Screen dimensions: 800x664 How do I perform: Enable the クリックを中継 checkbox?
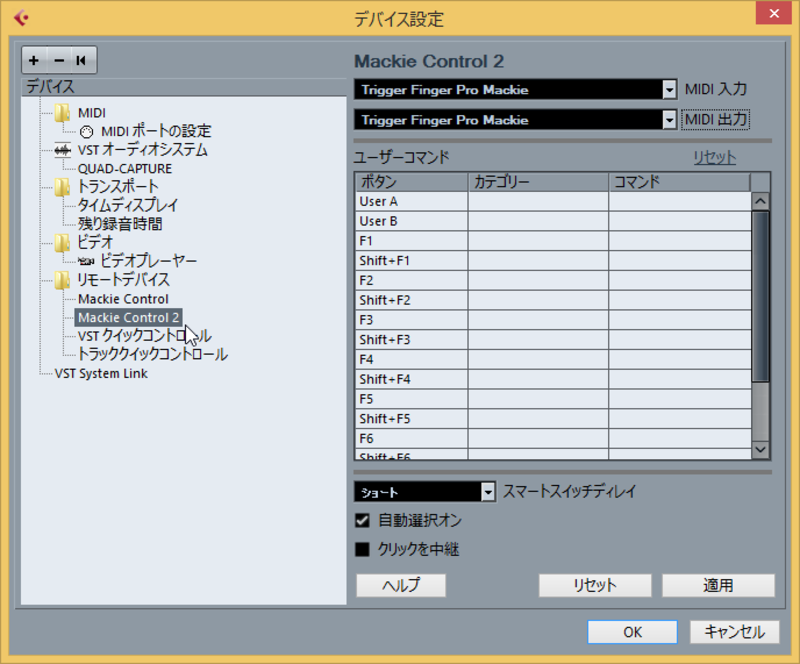(362, 550)
